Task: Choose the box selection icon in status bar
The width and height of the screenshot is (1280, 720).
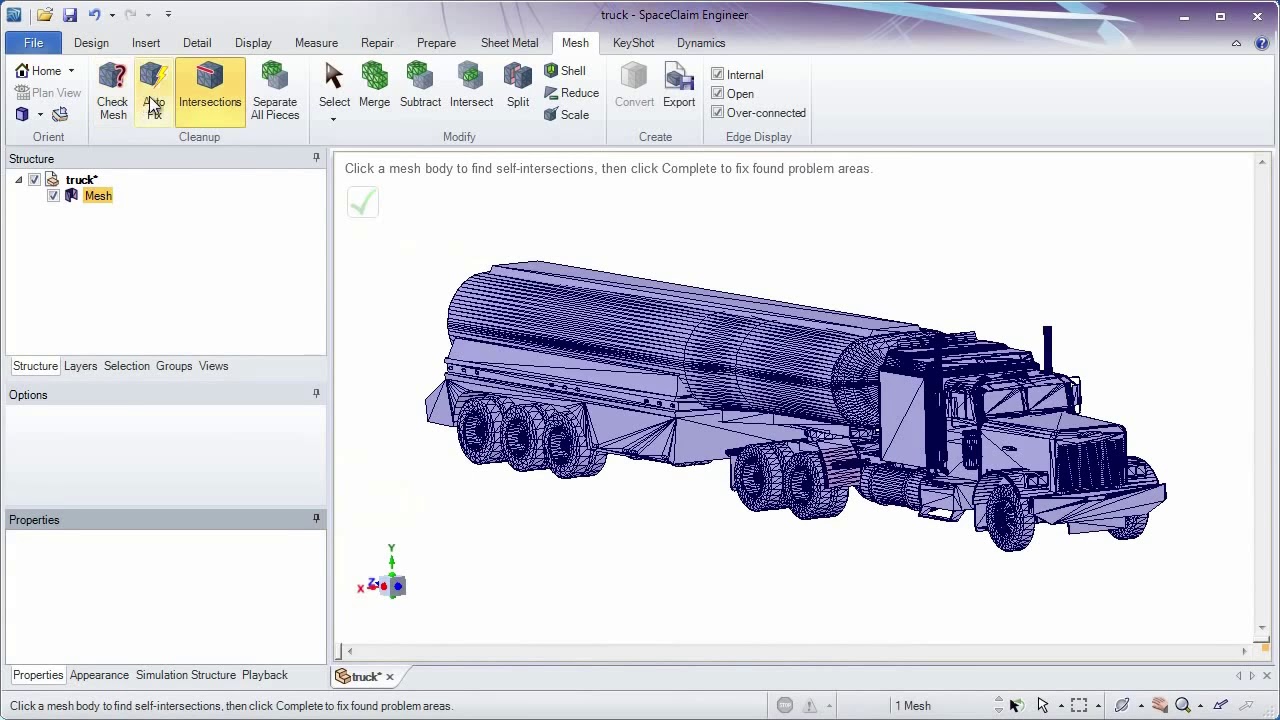Action: [x=1079, y=705]
